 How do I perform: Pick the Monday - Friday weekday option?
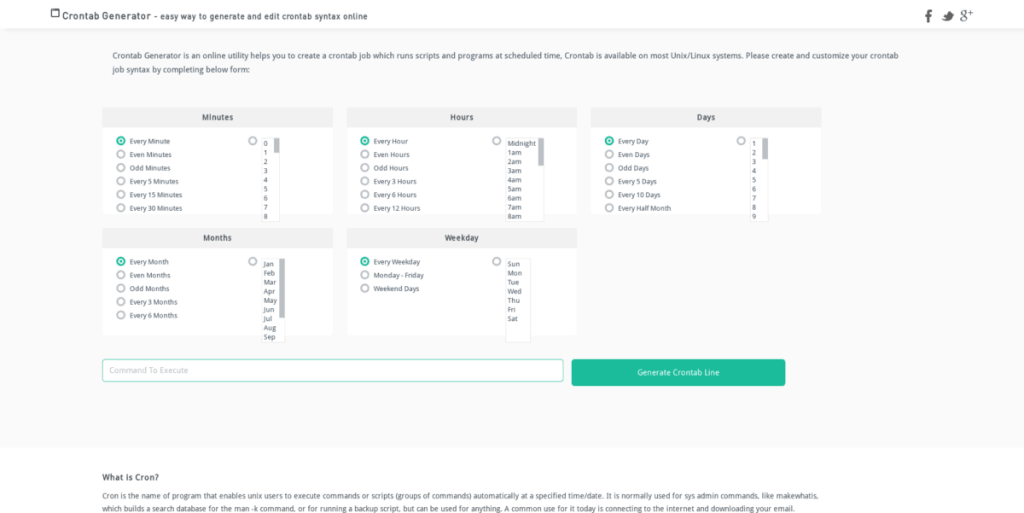click(365, 275)
